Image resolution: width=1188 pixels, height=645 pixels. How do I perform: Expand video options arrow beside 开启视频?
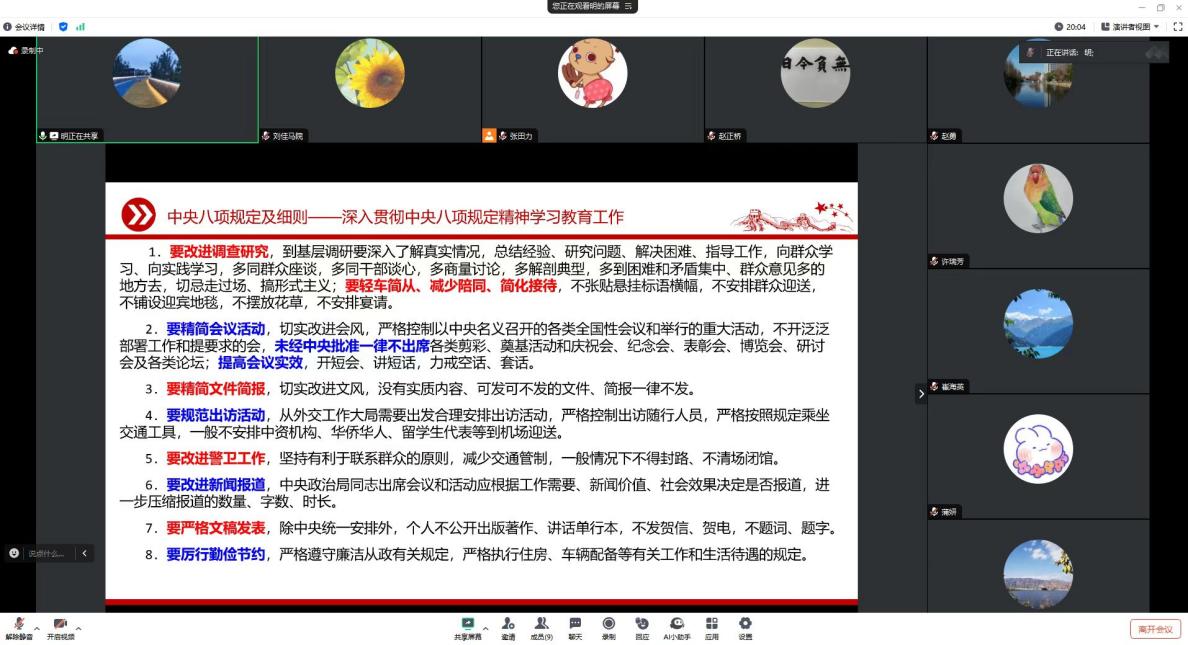tap(78, 629)
